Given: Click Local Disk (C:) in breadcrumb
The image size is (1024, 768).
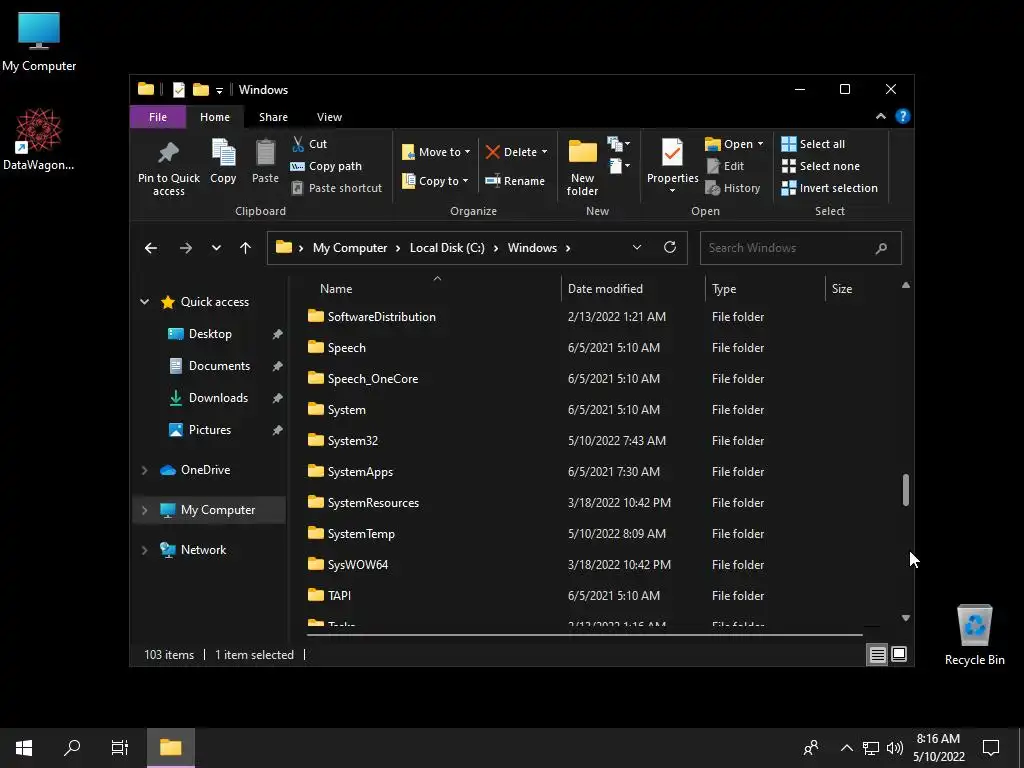Looking at the screenshot, I should (447, 248).
